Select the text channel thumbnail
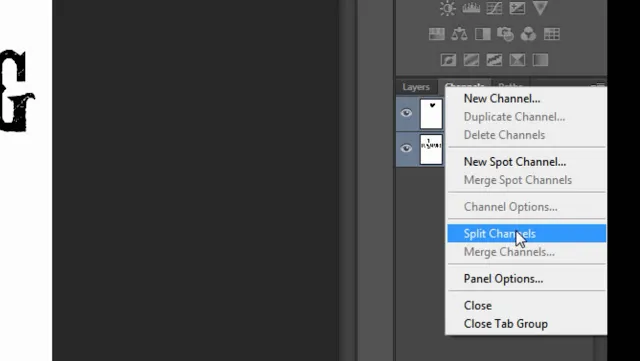This screenshot has height=361, width=640. (431, 149)
